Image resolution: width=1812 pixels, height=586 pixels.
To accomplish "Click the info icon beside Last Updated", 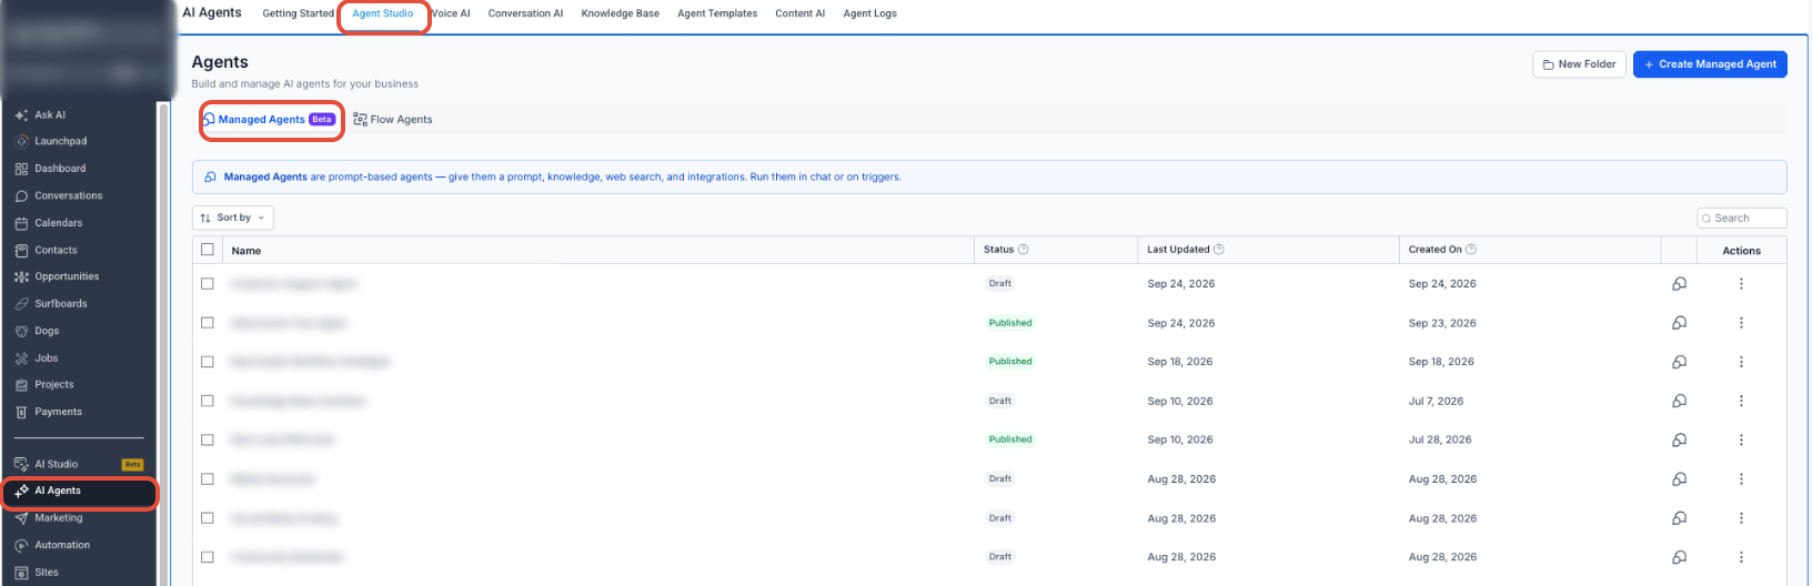I will point(1219,250).
